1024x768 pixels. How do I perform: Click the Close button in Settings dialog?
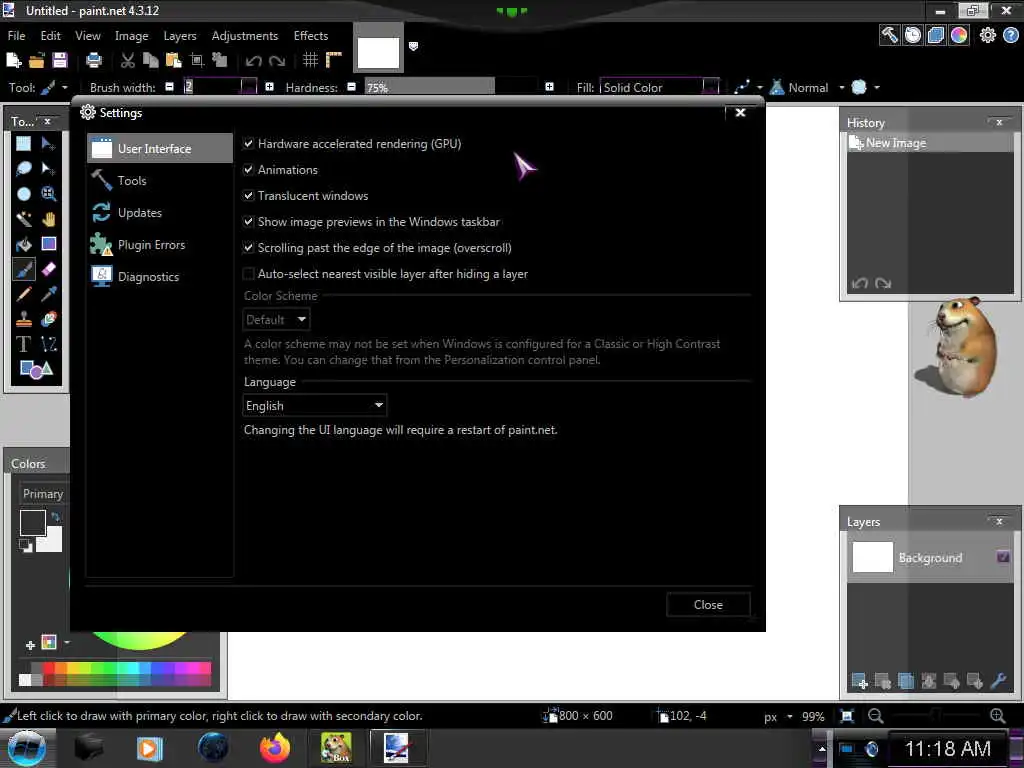click(x=708, y=605)
